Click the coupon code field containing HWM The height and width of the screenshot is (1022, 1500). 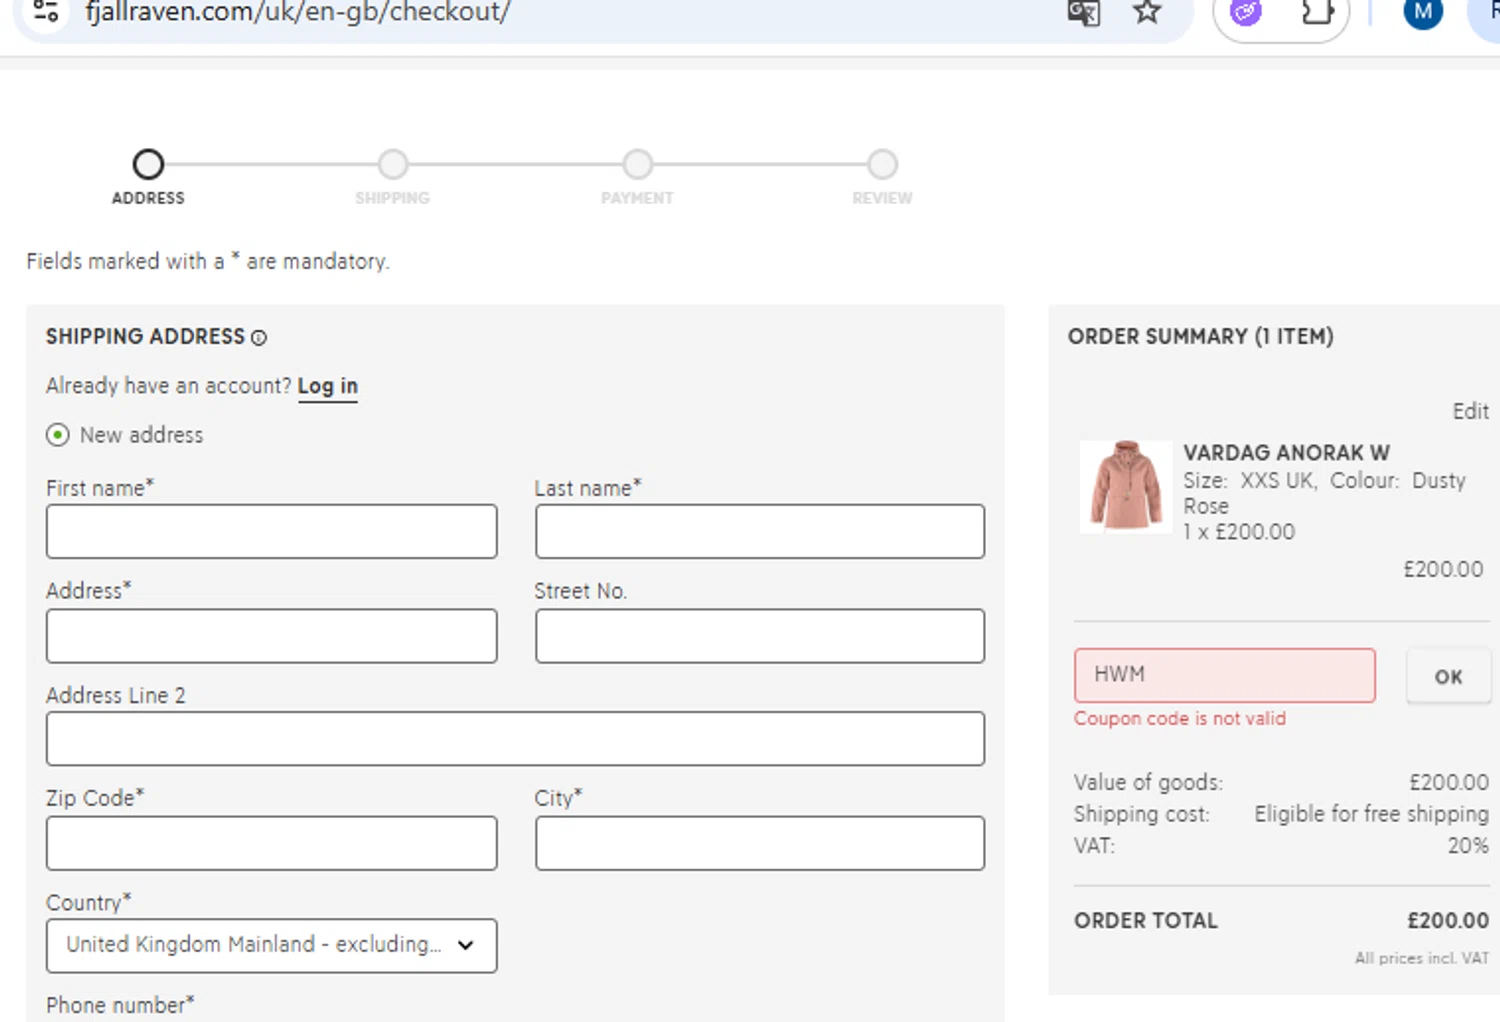coord(1225,675)
